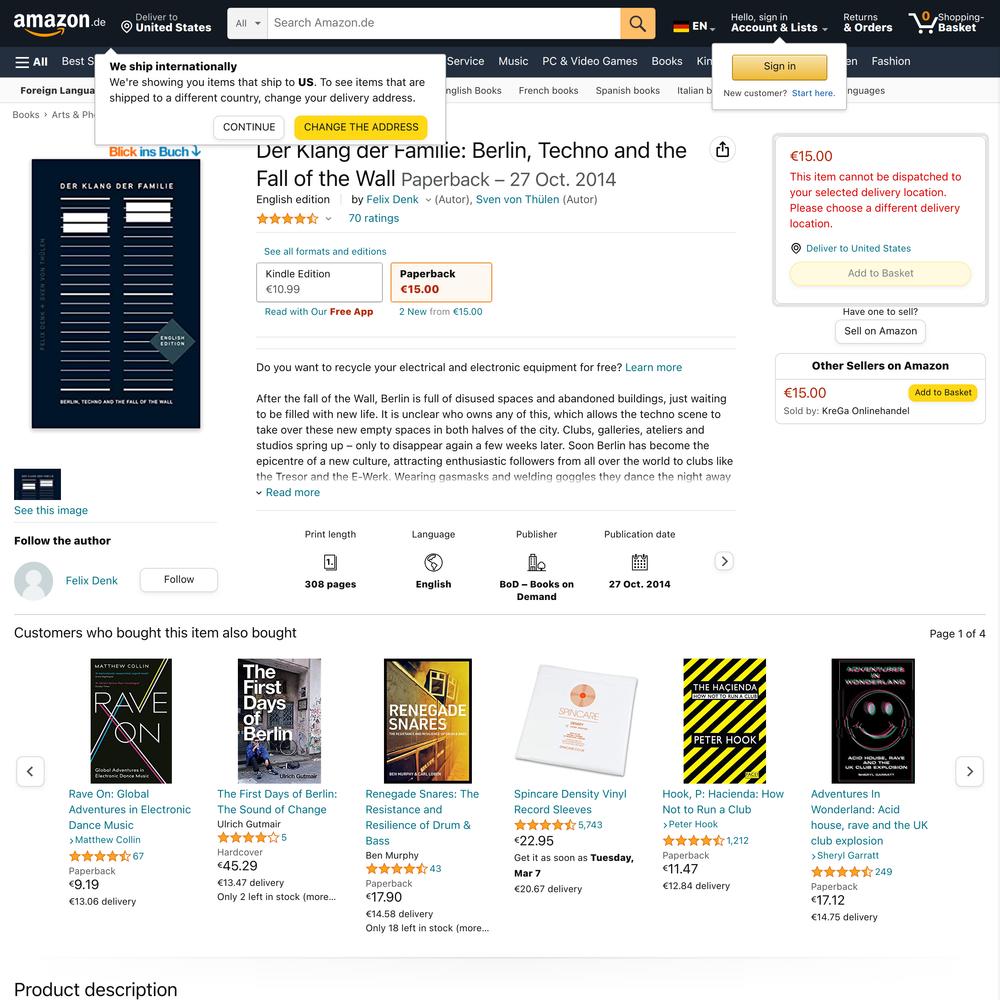The image size is (1000, 1000).
Task: Click the CHANGE THE ADDRESS button
Action: (361, 127)
